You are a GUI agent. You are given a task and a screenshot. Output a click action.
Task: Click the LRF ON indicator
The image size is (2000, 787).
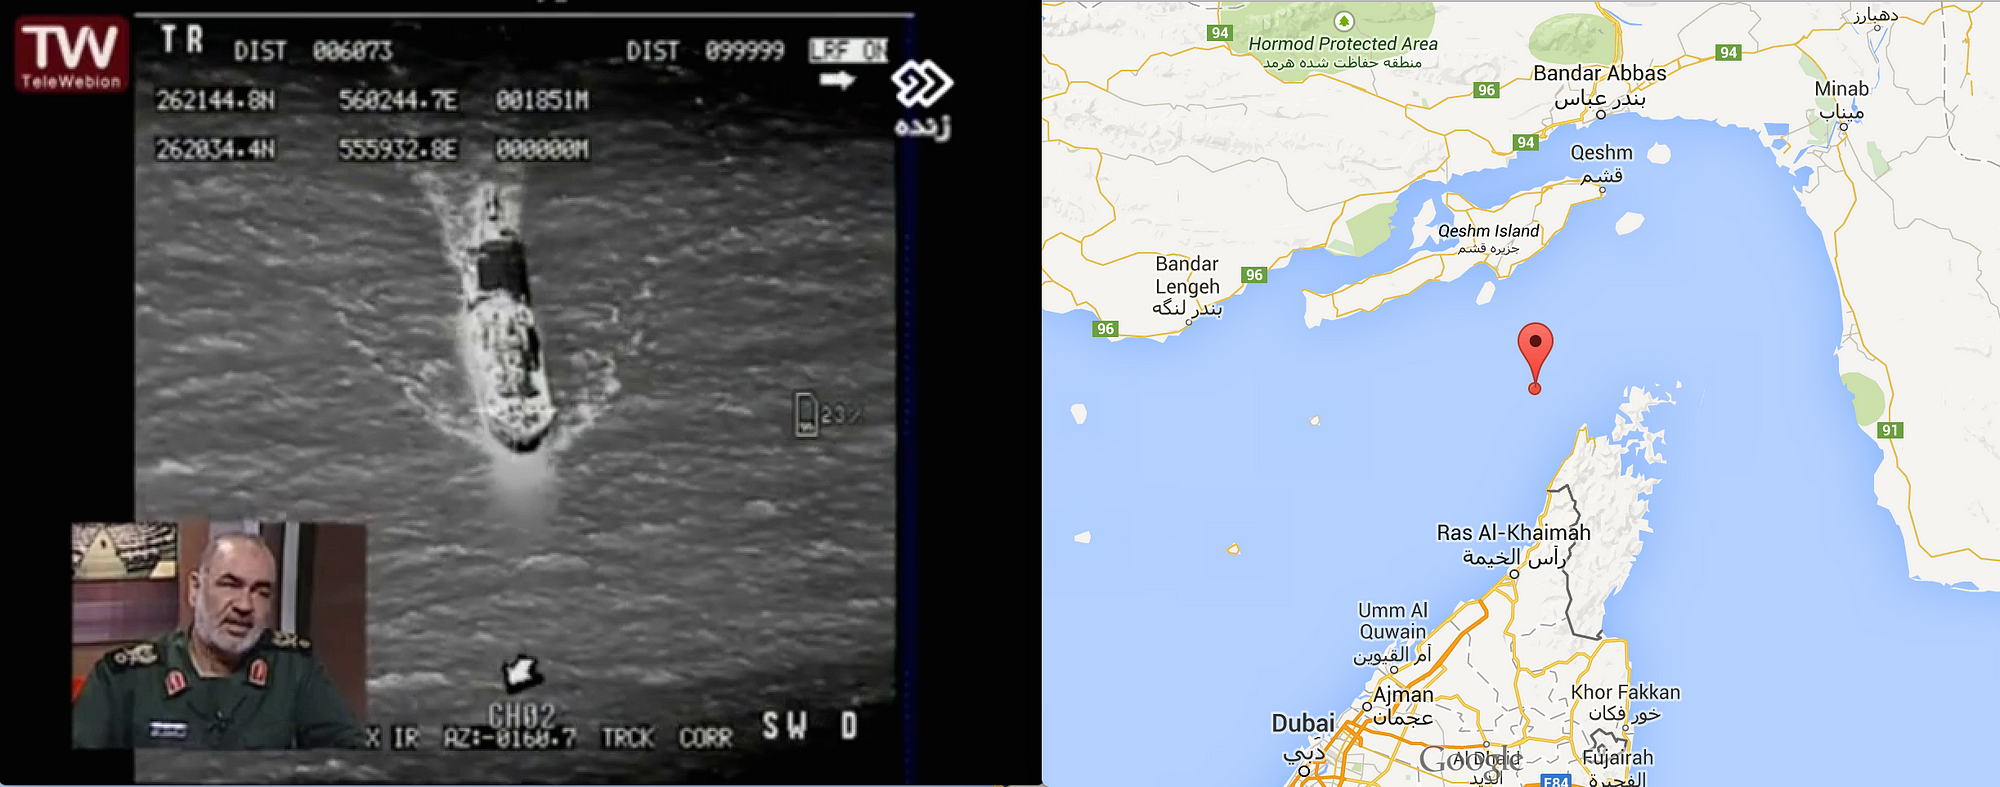click(x=849, y=50)
